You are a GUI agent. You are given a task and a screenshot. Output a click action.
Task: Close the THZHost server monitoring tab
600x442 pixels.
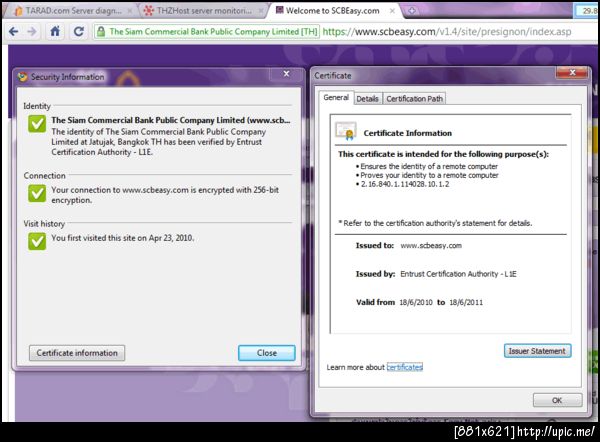tap(261, 11)
